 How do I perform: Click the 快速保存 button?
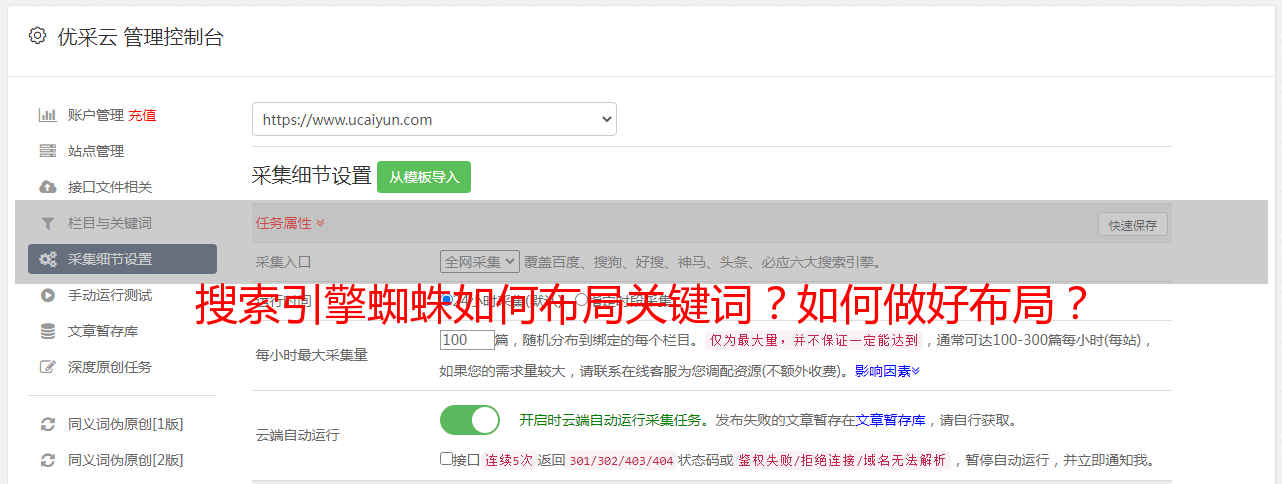click(x=1133, y=225)
